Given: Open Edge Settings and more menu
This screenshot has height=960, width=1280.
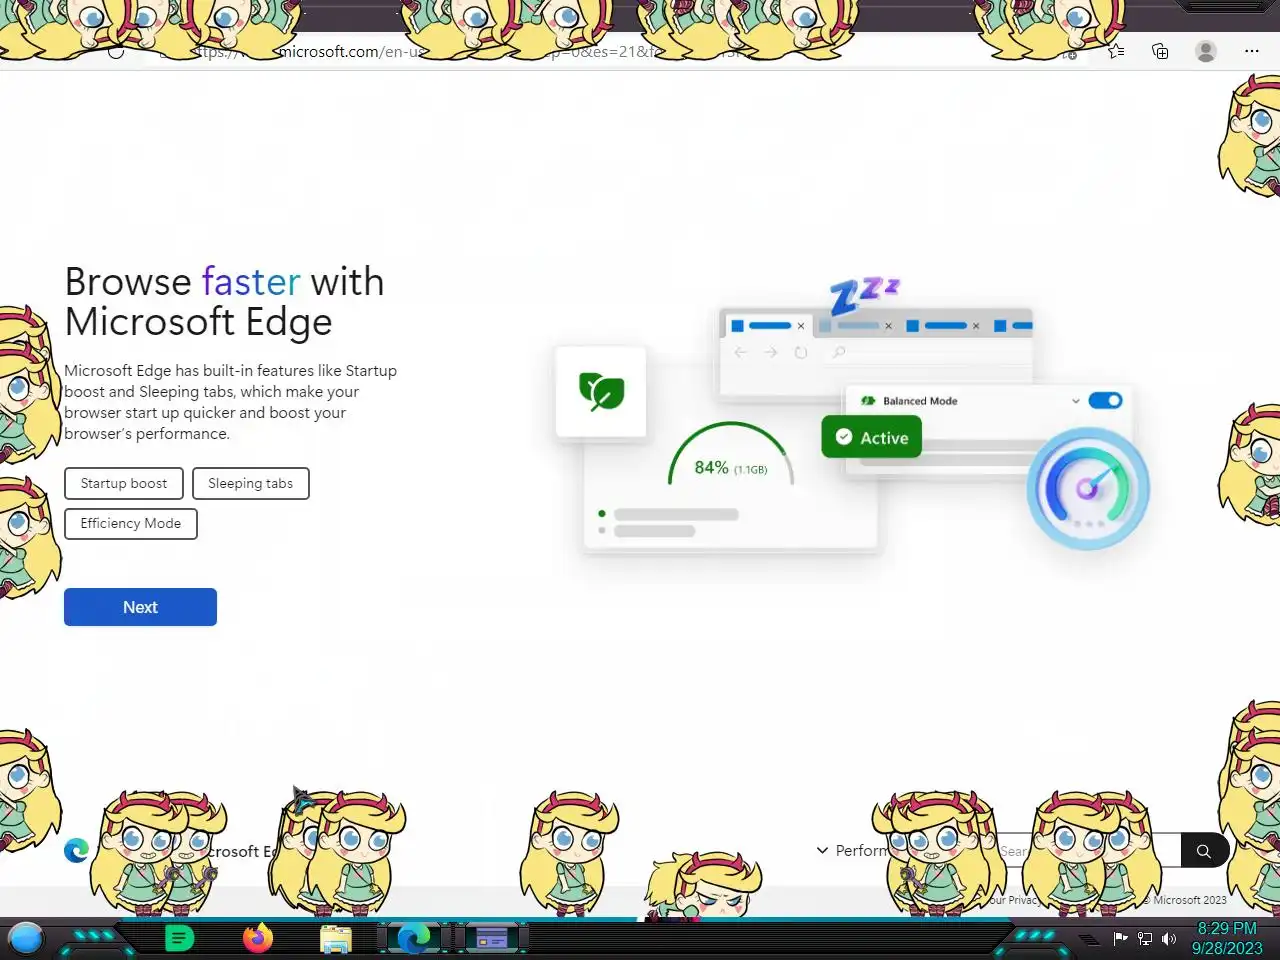Looking at the screenshot, I should (1251, 51).
